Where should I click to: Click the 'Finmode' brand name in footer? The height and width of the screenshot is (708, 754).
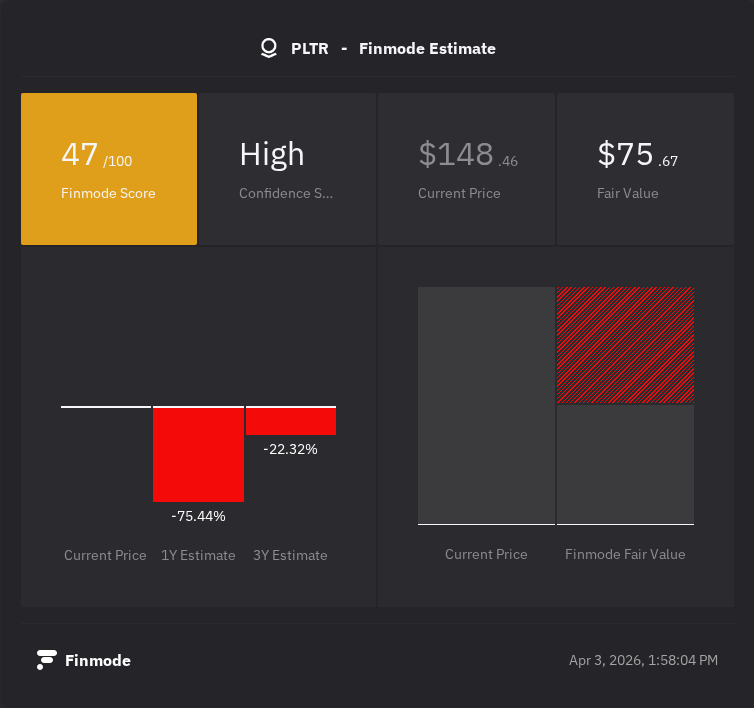coord(98,660)
